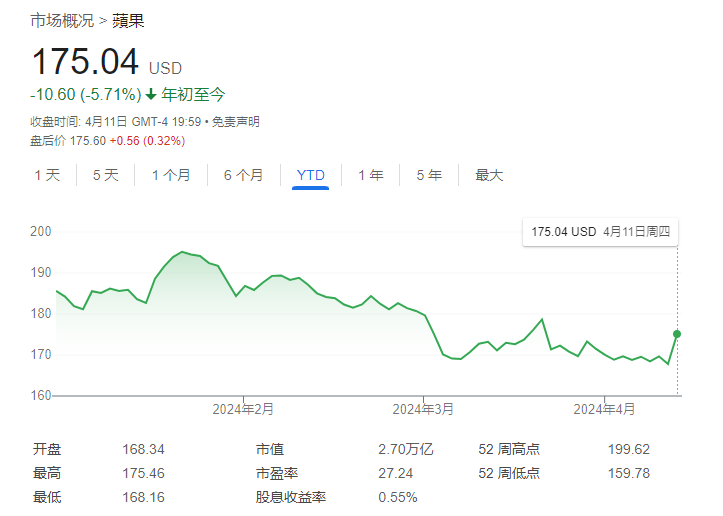Switch to the 5 天 range tab
The image size is (723, 516).
click(105, 175)
